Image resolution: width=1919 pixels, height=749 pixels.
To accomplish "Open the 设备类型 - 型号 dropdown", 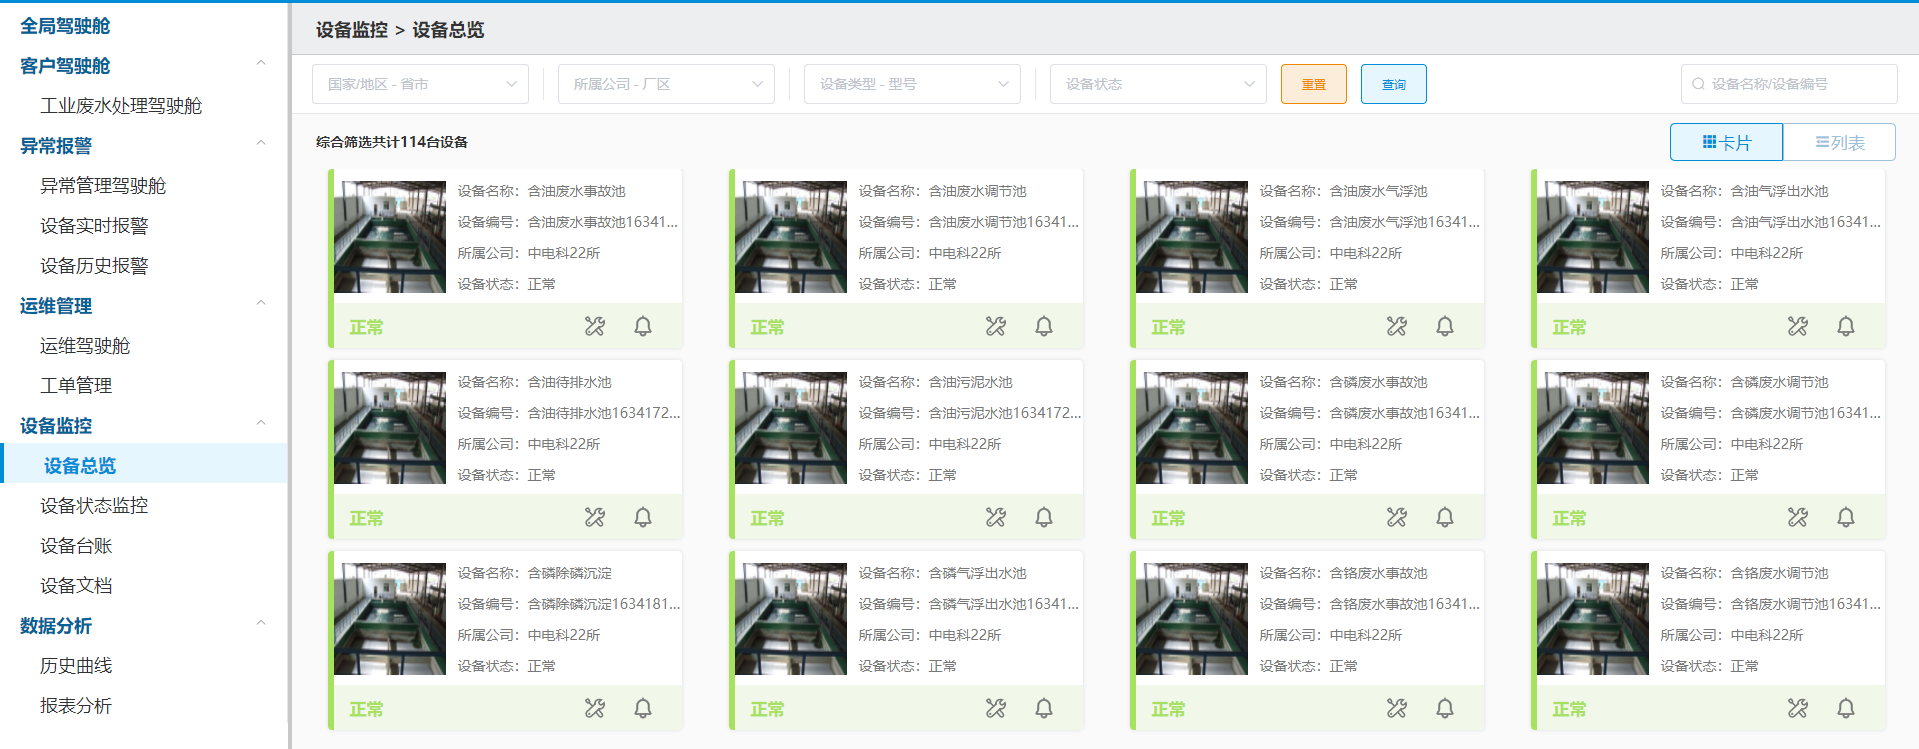I will (x=912, y=84).
